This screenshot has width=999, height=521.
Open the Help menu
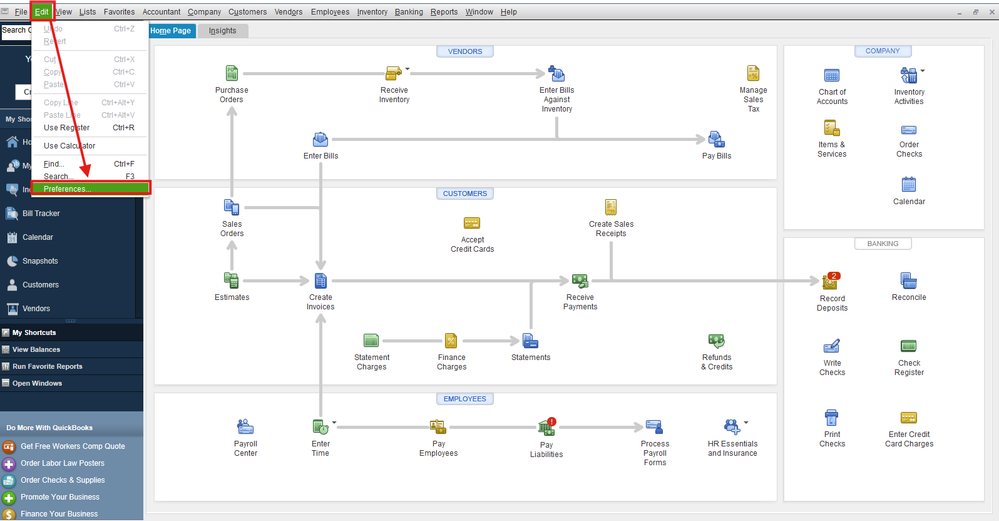pos(508,11)
